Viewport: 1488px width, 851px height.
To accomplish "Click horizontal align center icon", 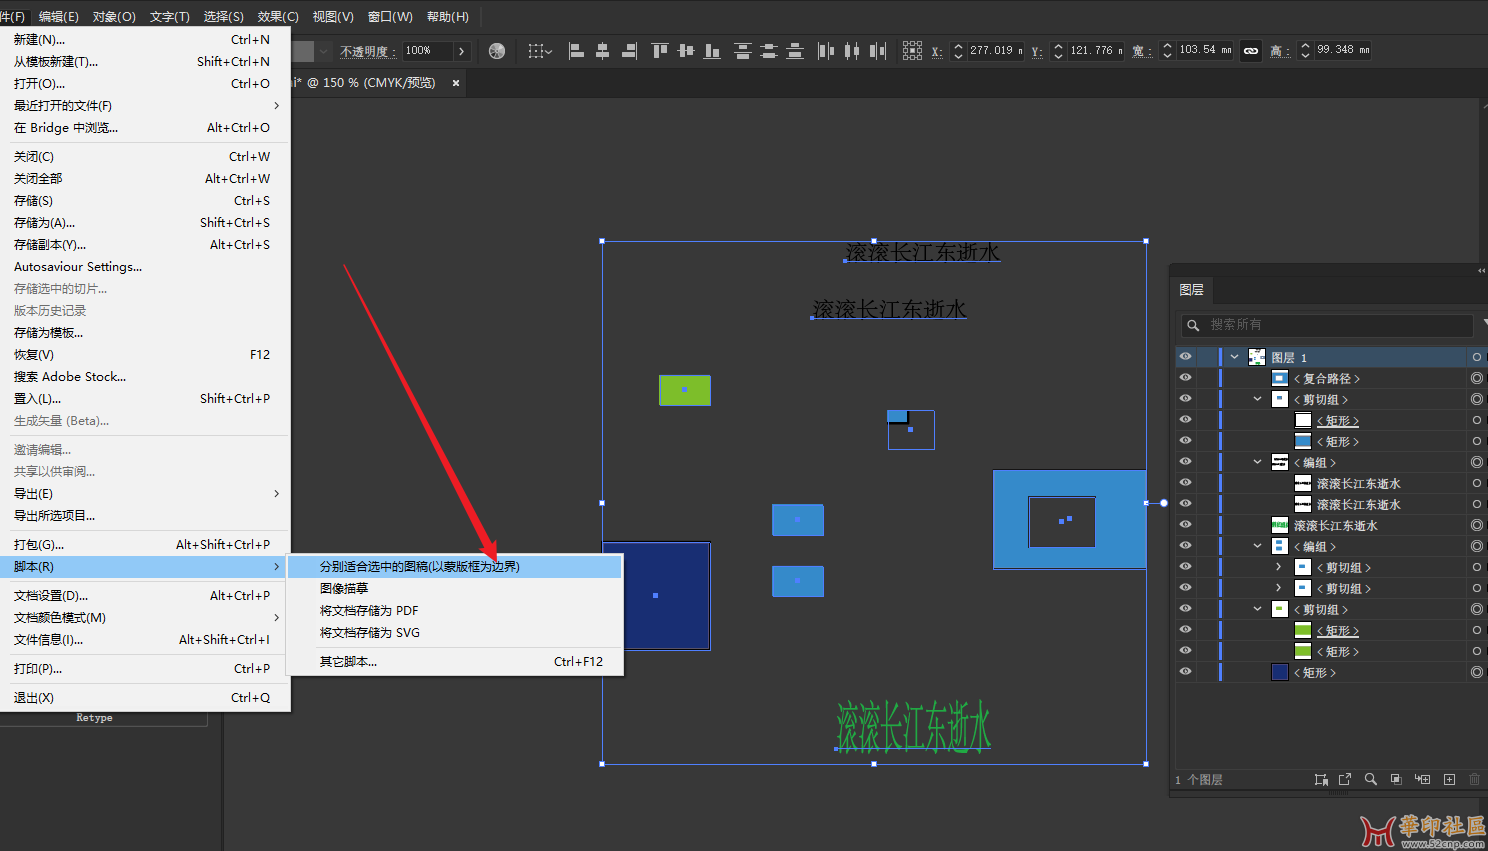I will click(x=603, y=51).
